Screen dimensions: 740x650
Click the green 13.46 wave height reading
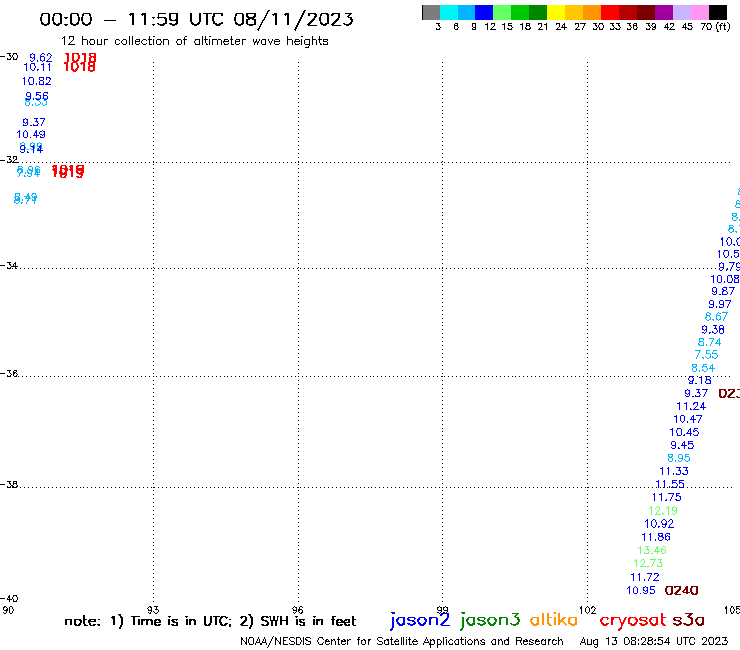tap(652, 550)
